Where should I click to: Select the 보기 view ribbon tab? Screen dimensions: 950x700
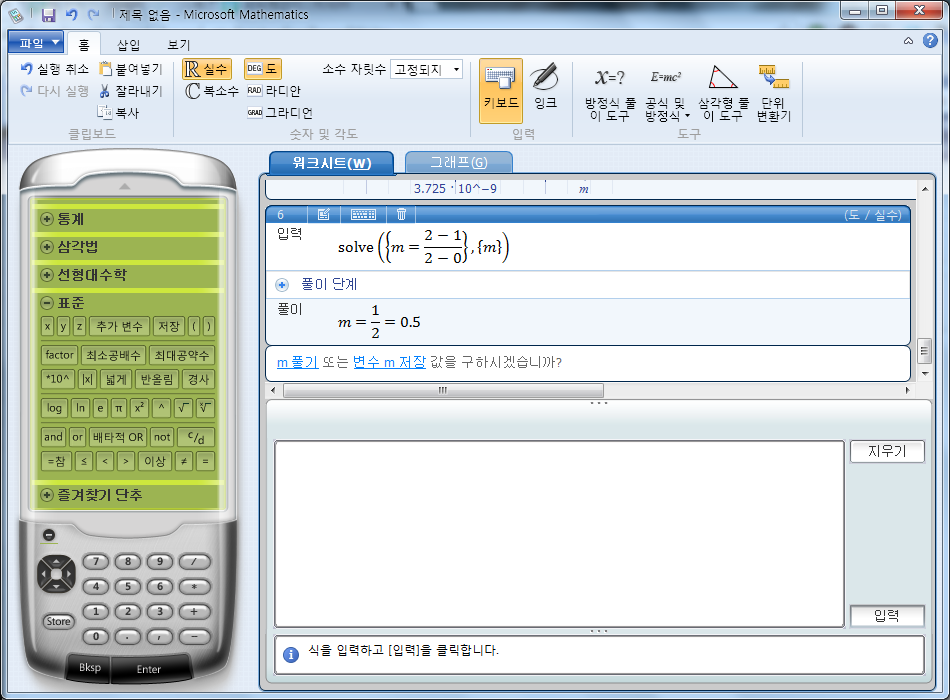pyautogui.click(x=179, y=44)
